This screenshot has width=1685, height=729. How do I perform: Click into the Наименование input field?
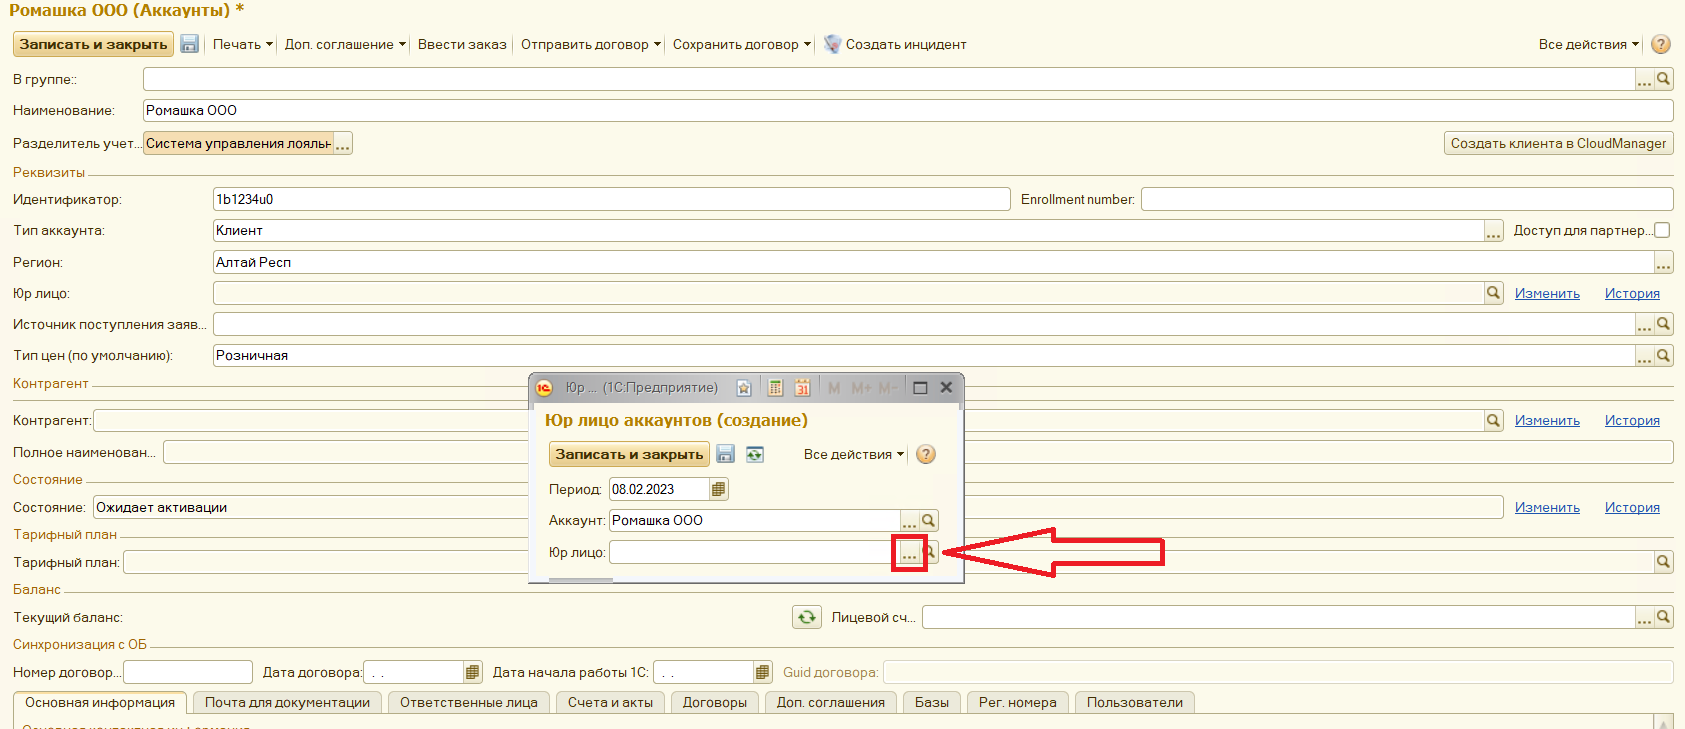908,110
